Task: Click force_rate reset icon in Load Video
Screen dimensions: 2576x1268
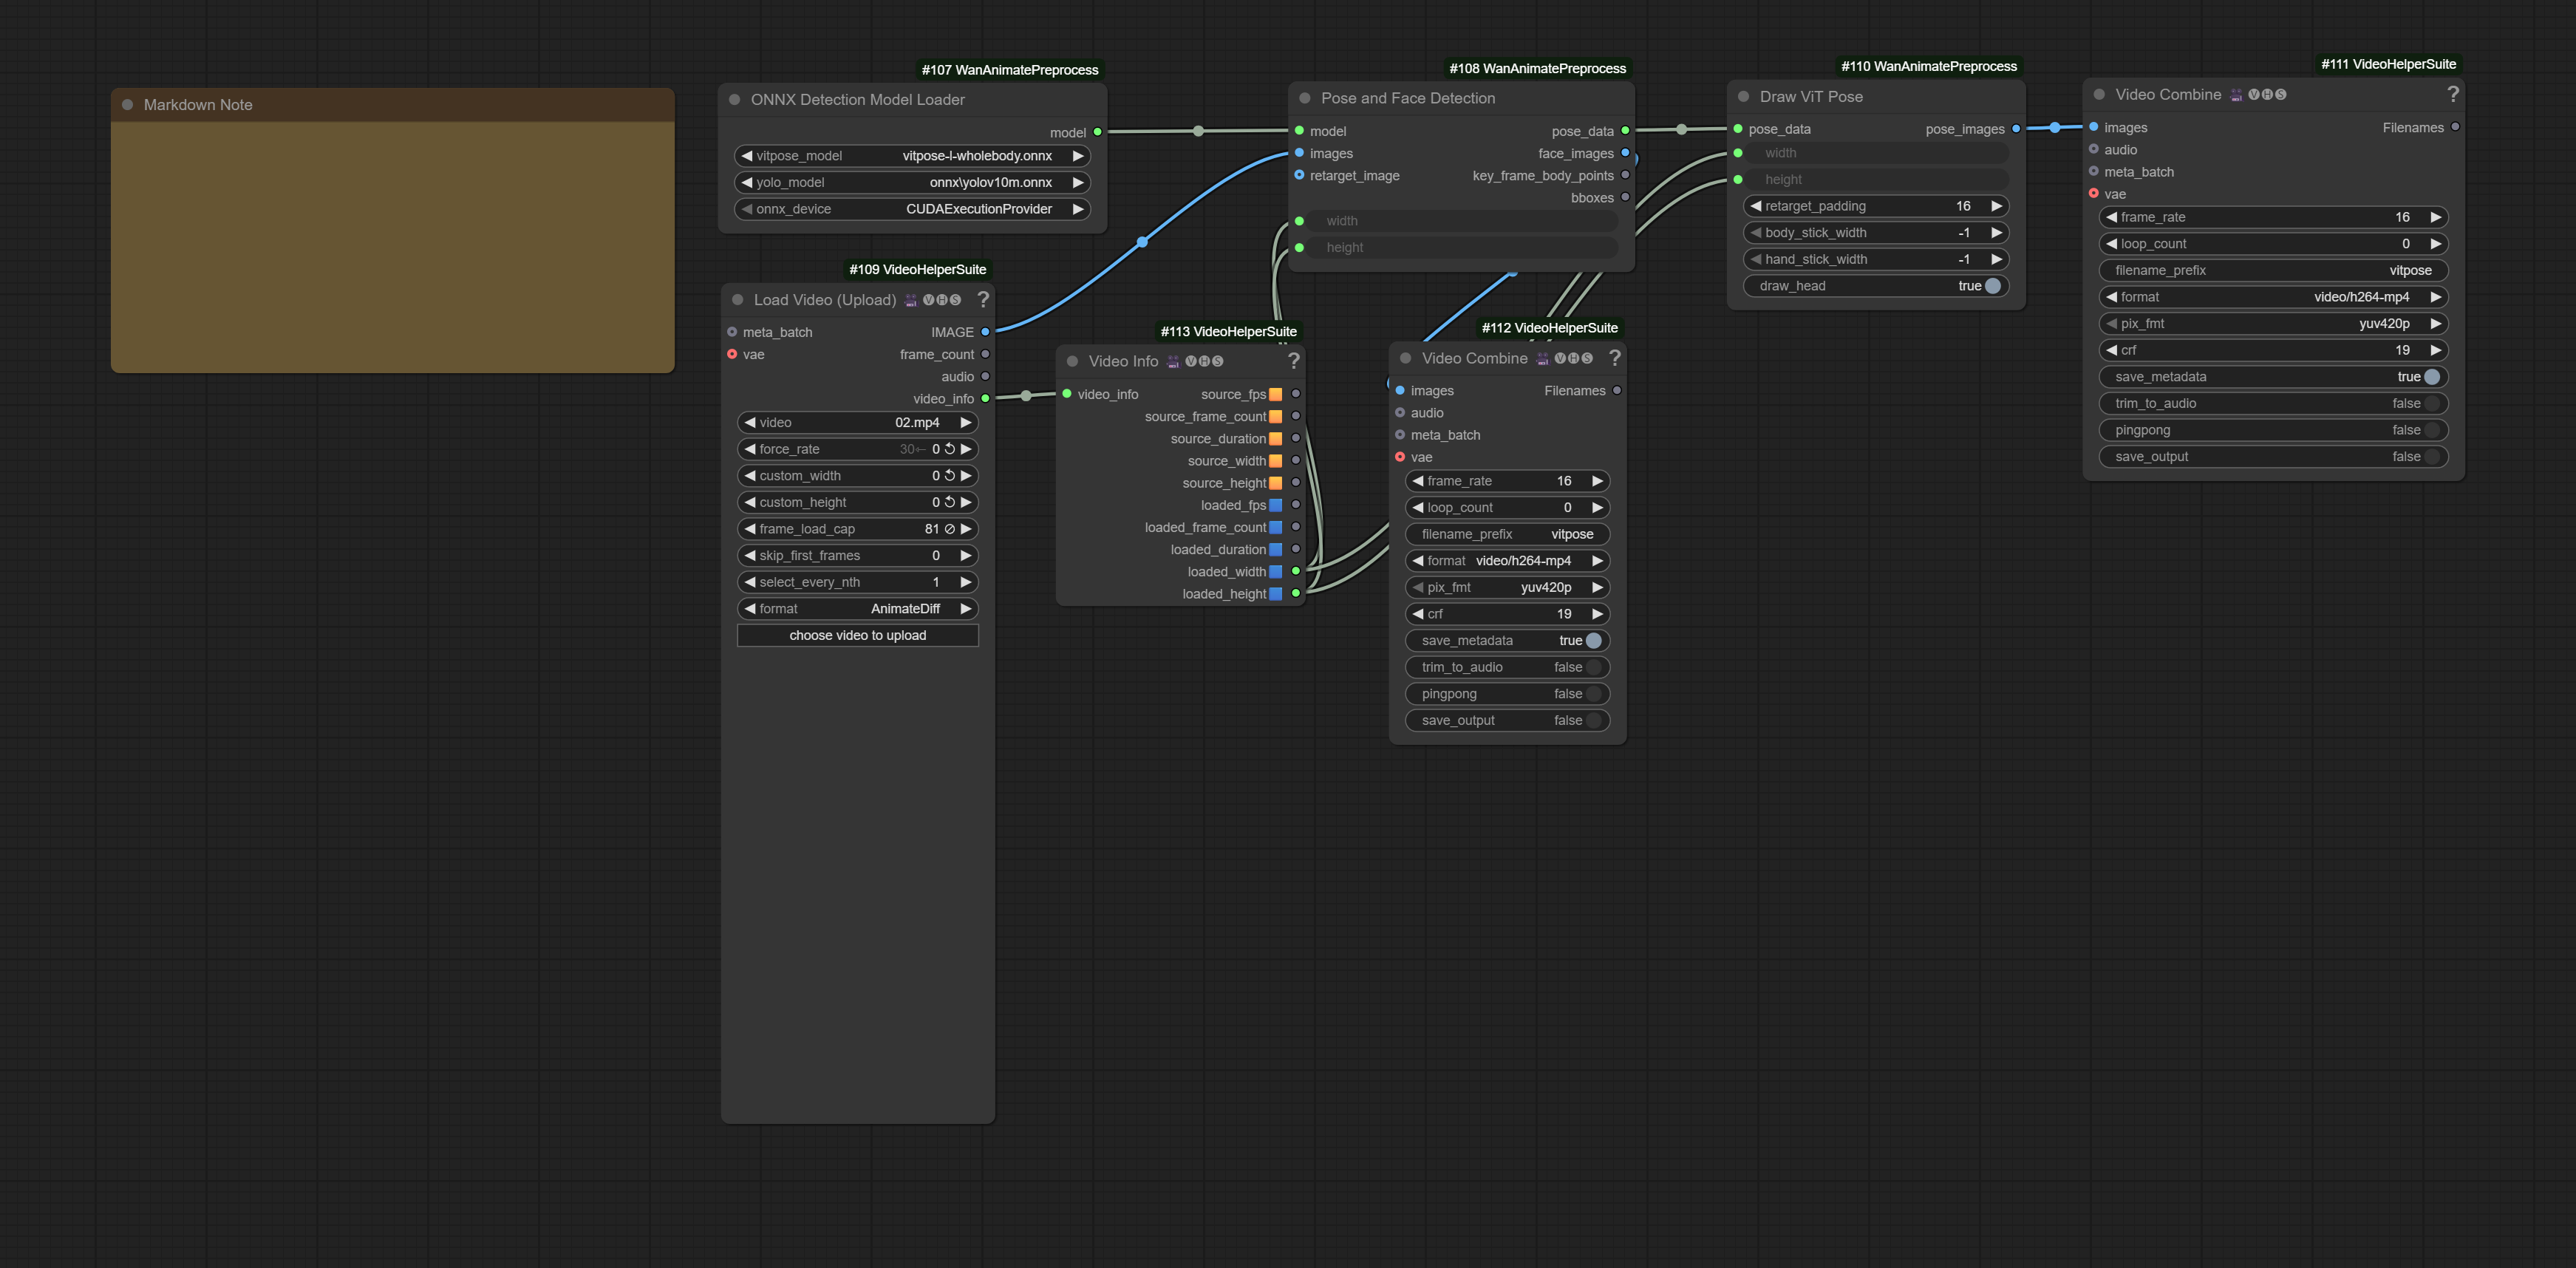Action: [950, 449]
